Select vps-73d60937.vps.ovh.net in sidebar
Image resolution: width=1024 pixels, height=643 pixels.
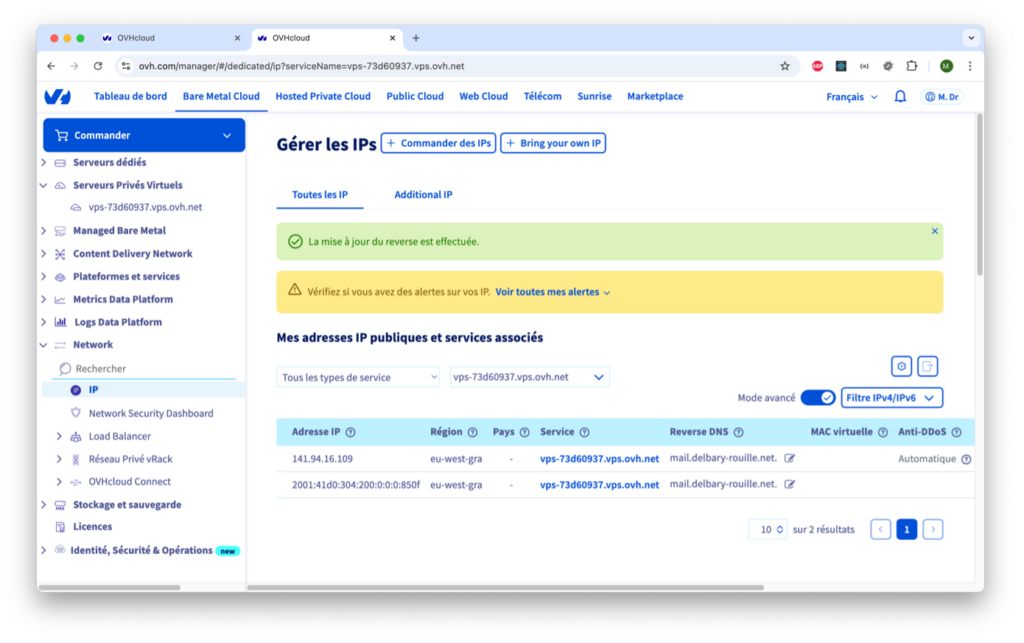[x=145, y=208]
